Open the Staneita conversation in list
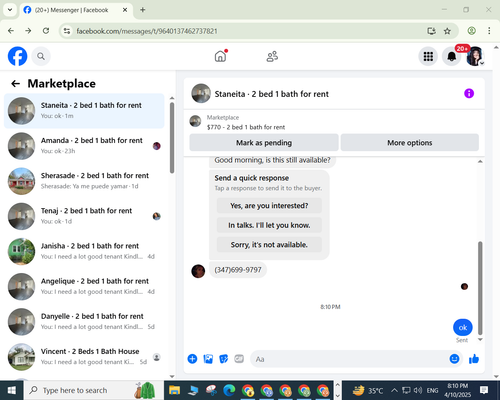Viewport: 500px width, 400px height. click(x=84, y=111)
